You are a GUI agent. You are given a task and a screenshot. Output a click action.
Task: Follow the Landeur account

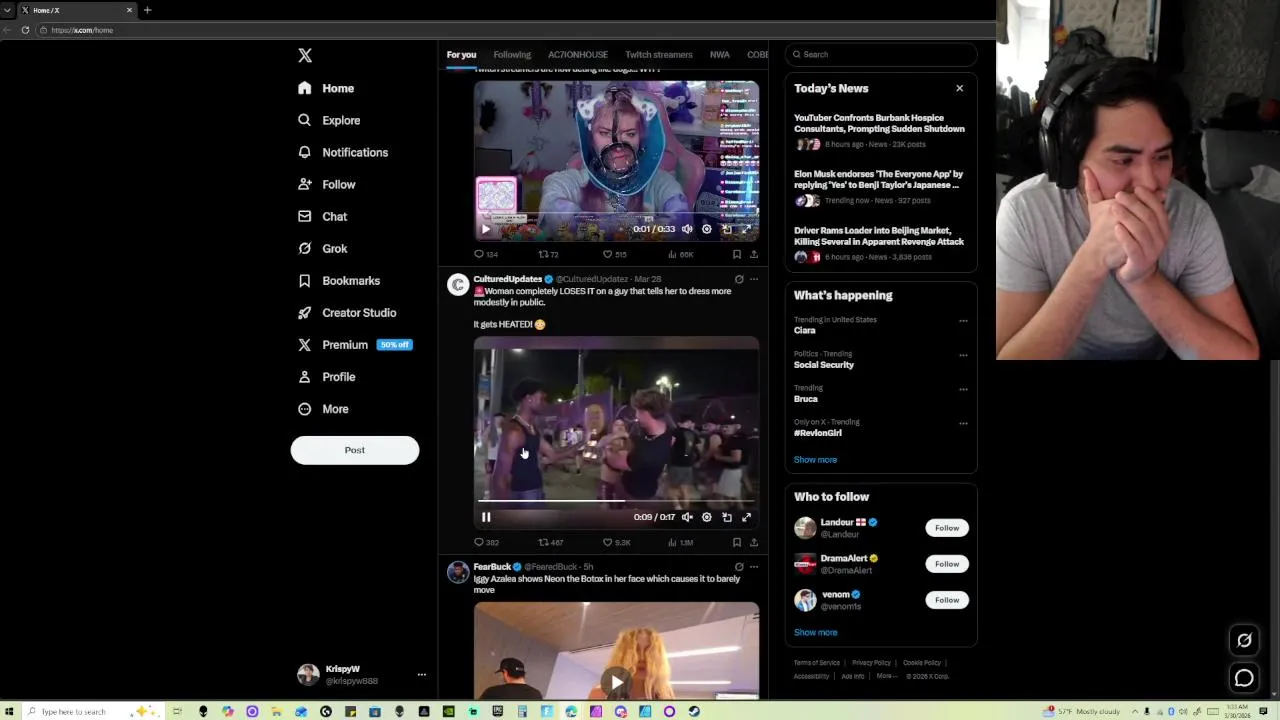[x=947, y=528]
